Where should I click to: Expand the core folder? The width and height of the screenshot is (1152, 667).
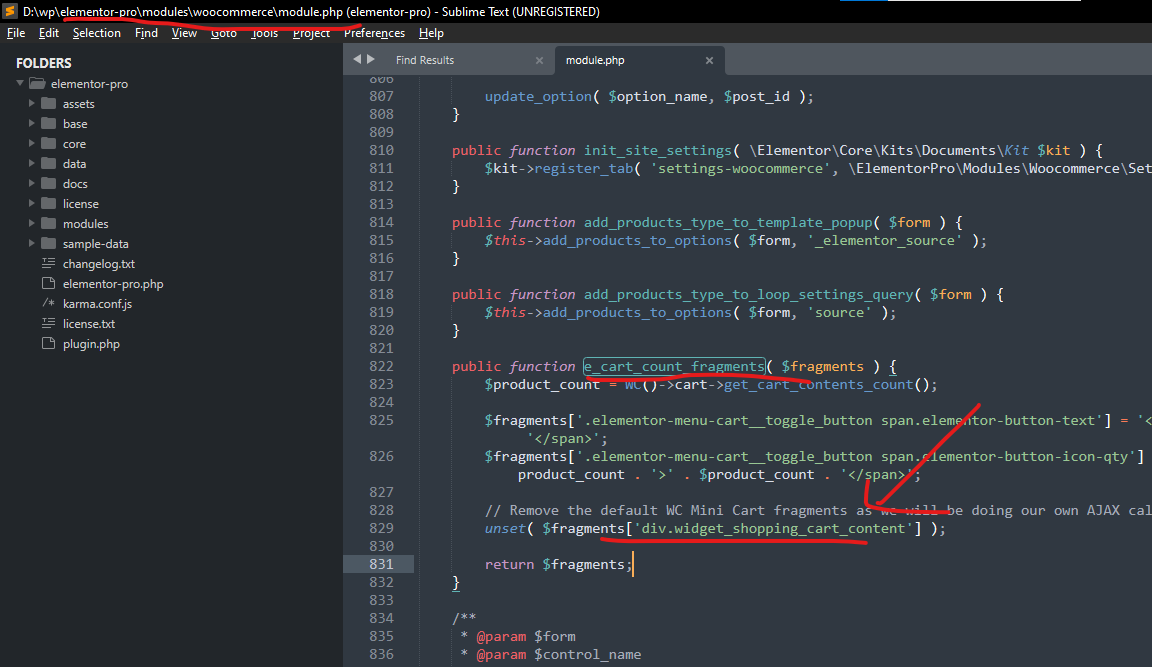pos(32,143)
